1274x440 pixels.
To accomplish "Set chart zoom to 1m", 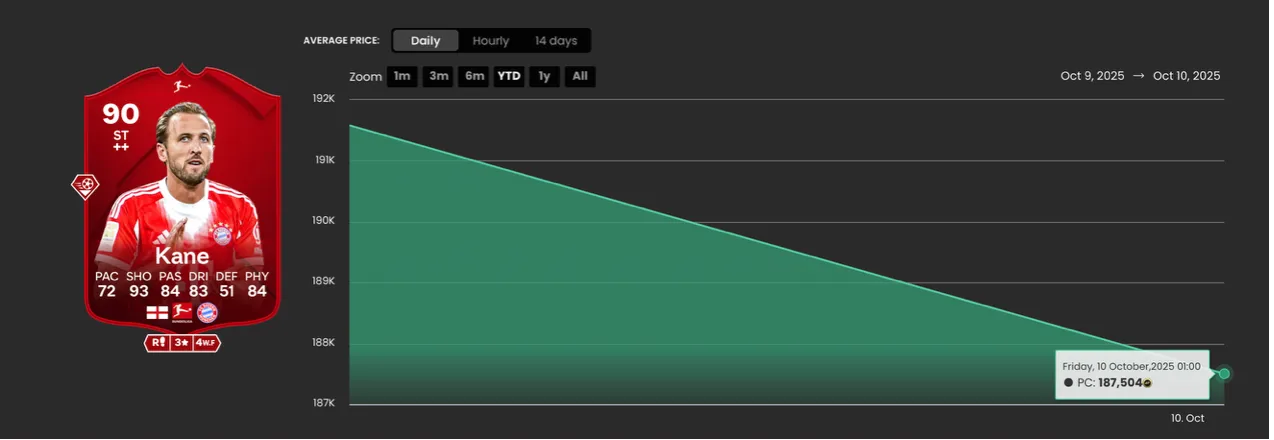I will pos(401,76).
